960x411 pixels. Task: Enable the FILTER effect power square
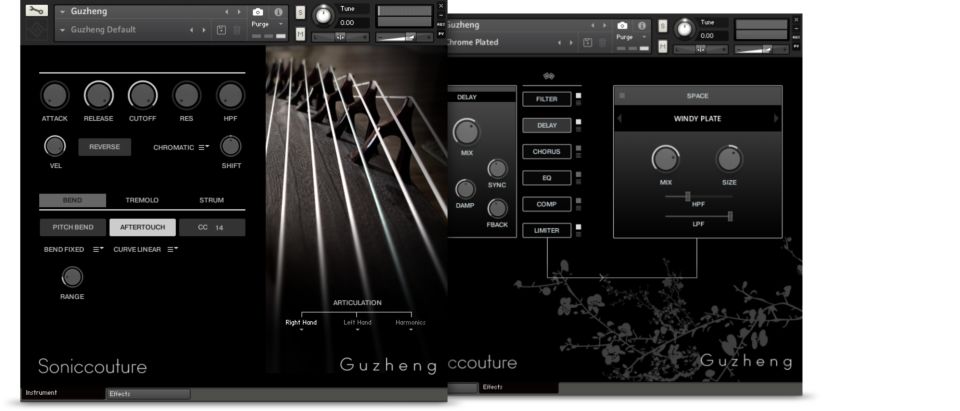tap(578, 97)
